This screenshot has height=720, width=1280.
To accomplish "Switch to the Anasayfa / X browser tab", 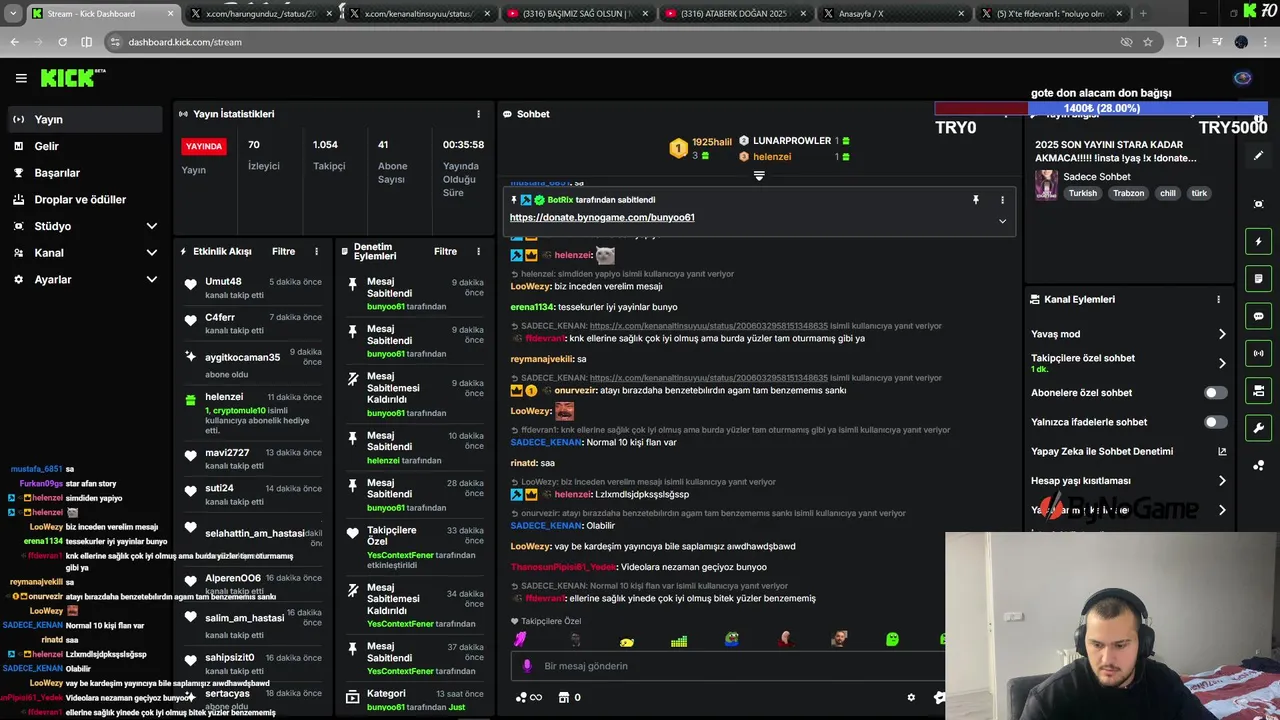I will (x=893, y=14).
